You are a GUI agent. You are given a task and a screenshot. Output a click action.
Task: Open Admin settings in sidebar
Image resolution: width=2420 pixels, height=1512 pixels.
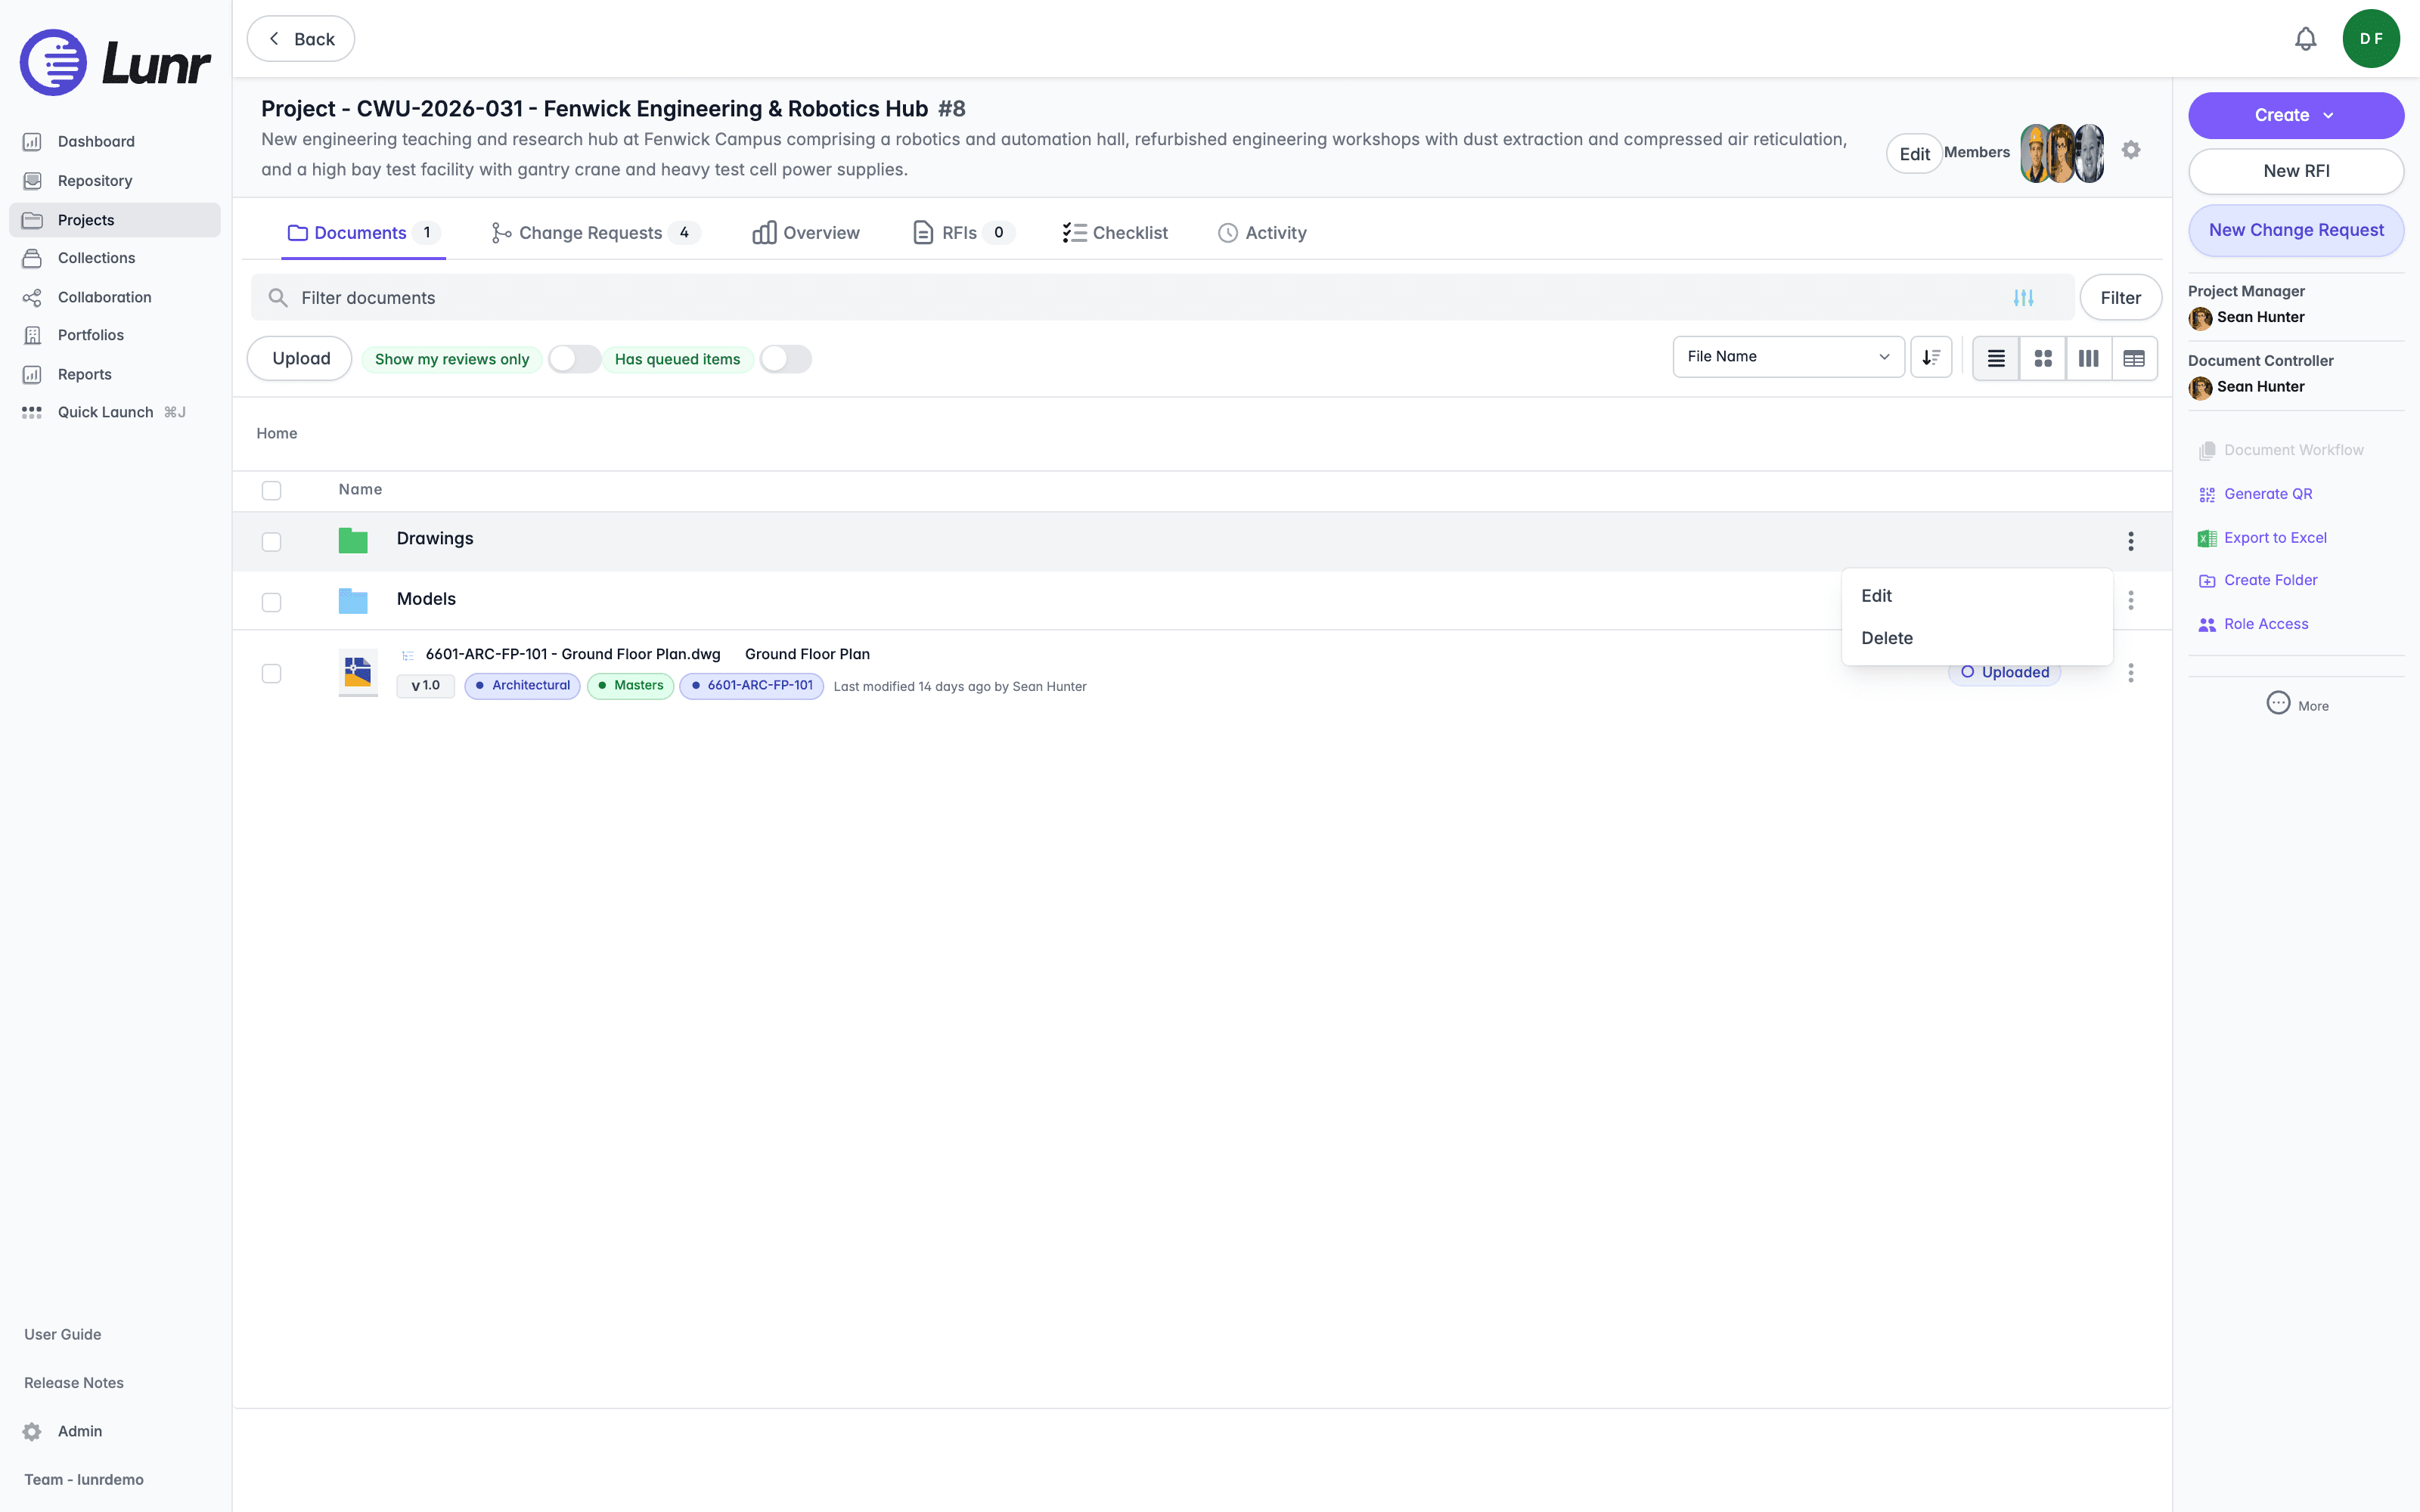(80, 1431)
